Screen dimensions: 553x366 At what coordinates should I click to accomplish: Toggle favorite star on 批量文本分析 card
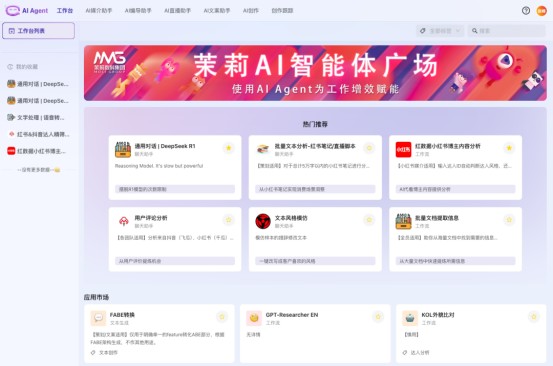[369, 148]
